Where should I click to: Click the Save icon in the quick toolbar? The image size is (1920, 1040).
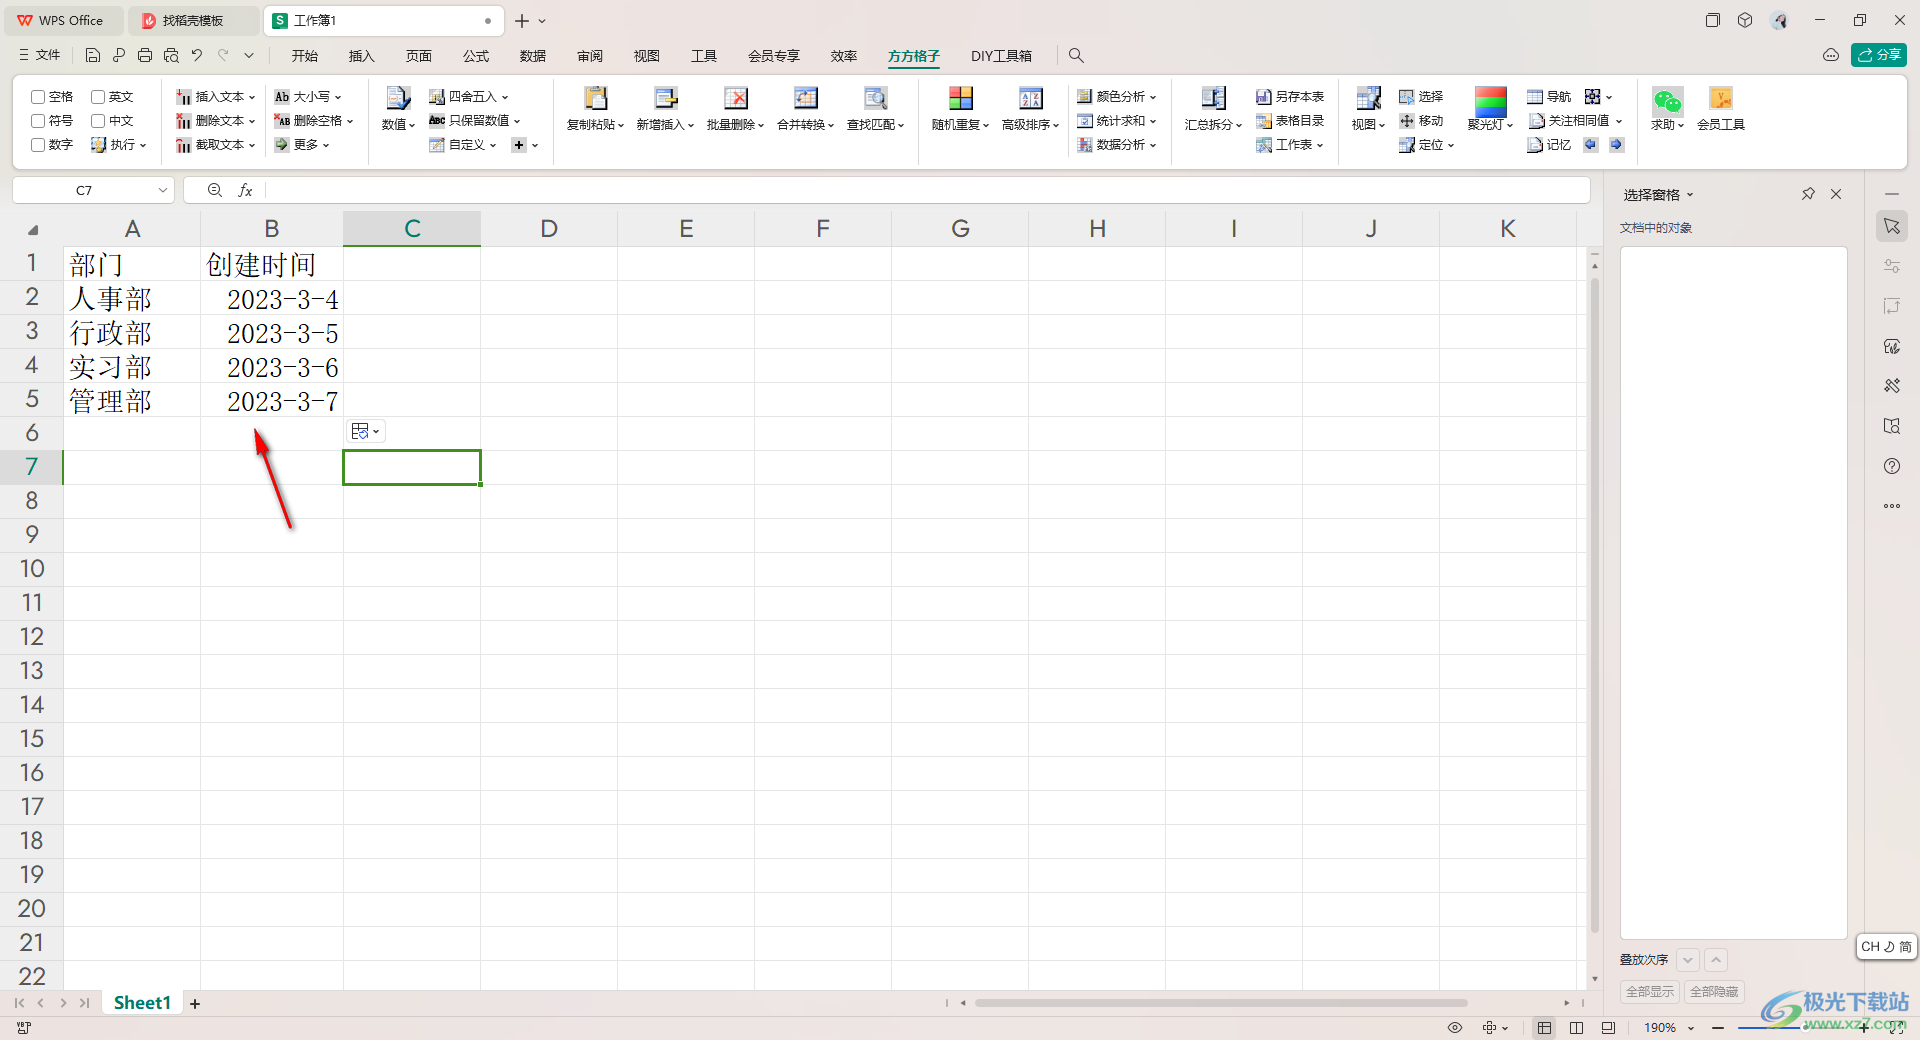click(93, 56)
